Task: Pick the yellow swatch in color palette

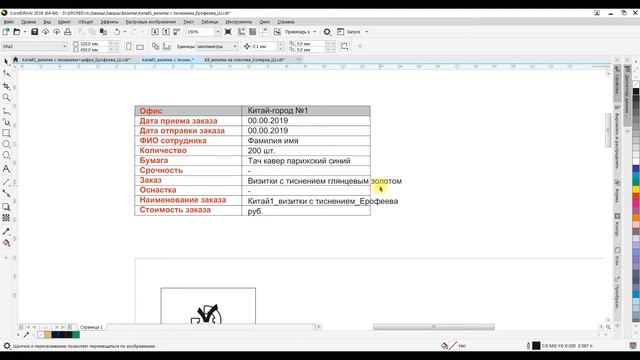Action: click(x=636, y=190)
